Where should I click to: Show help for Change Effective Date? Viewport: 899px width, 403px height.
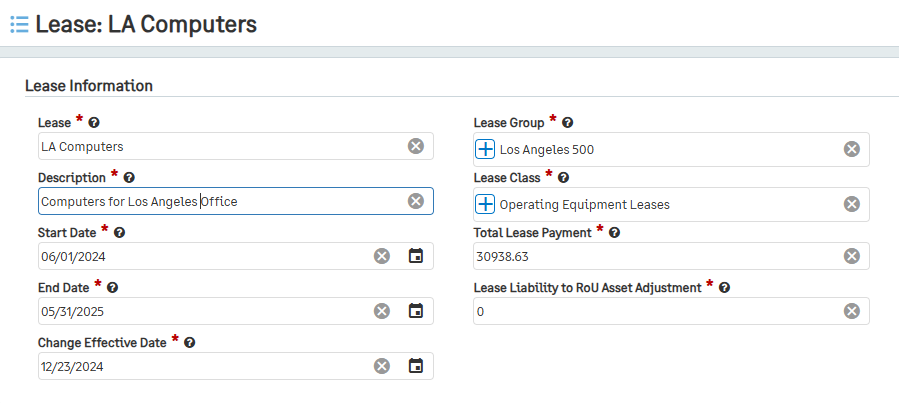[190, 343]
